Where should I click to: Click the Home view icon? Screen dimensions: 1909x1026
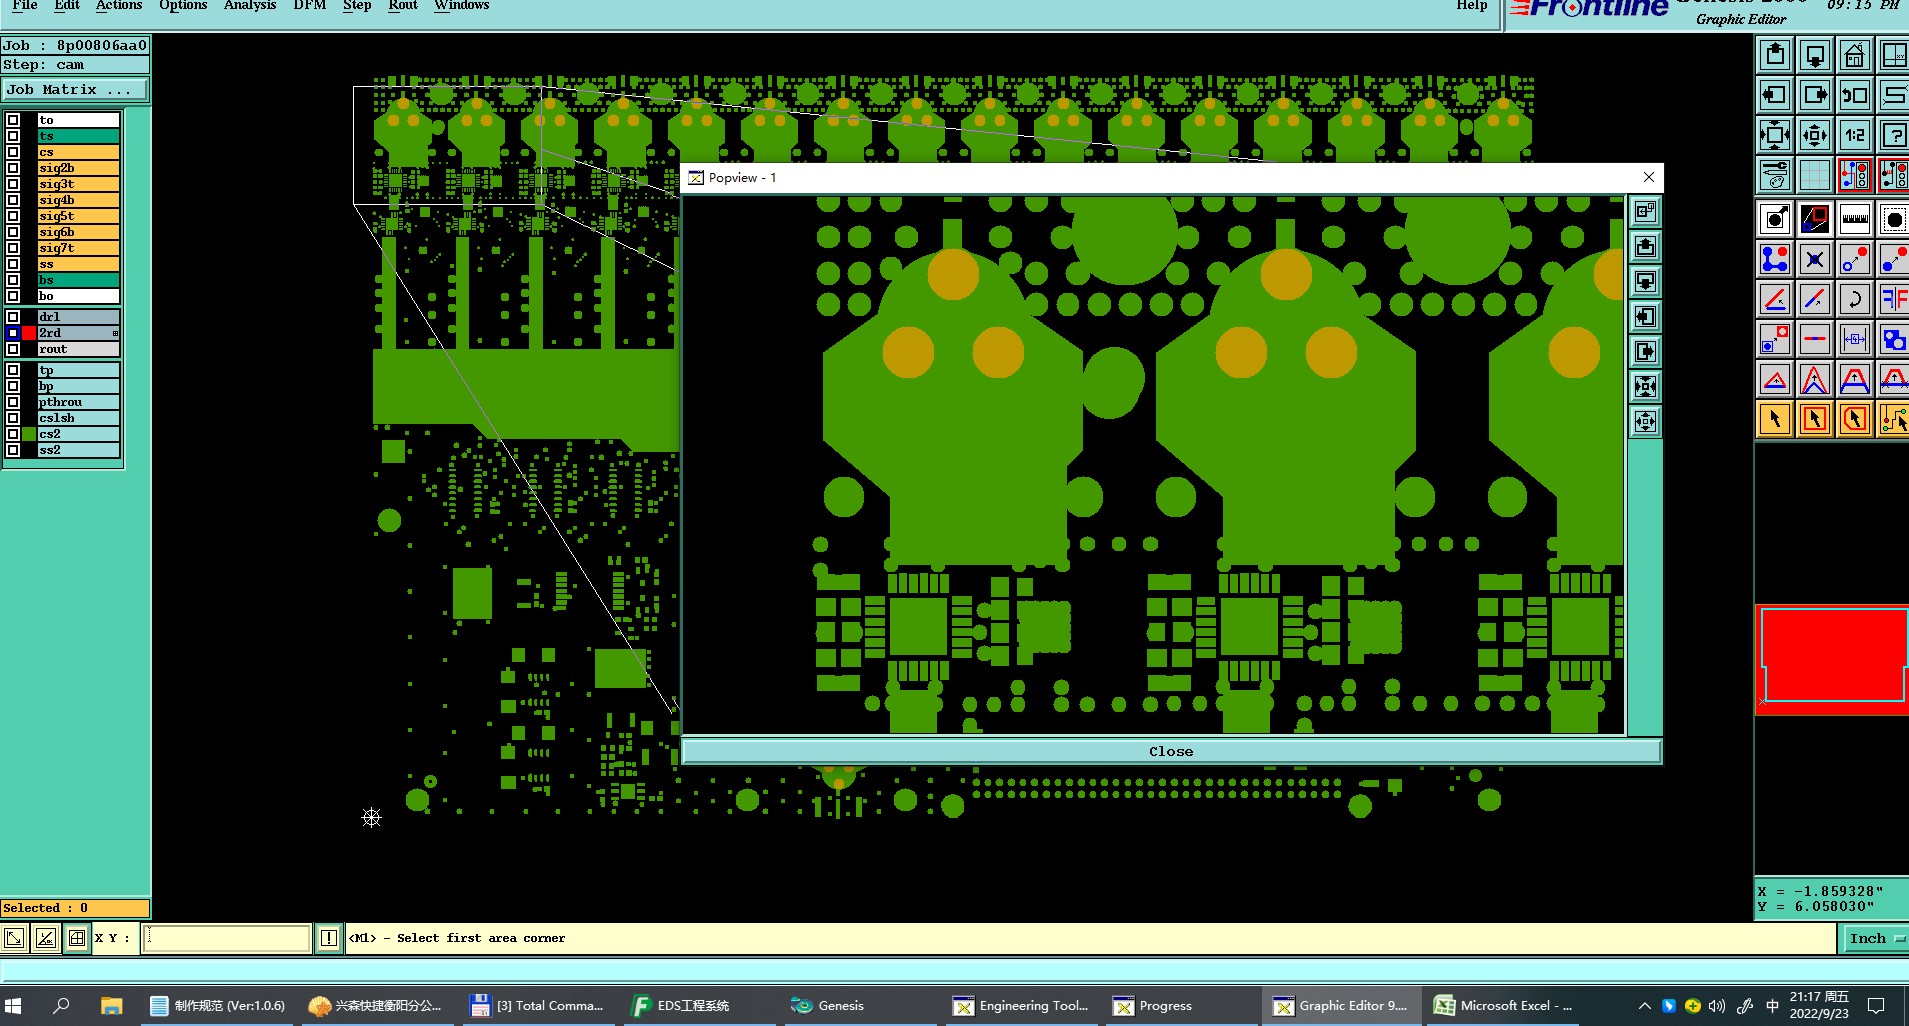coord(1855,55)
